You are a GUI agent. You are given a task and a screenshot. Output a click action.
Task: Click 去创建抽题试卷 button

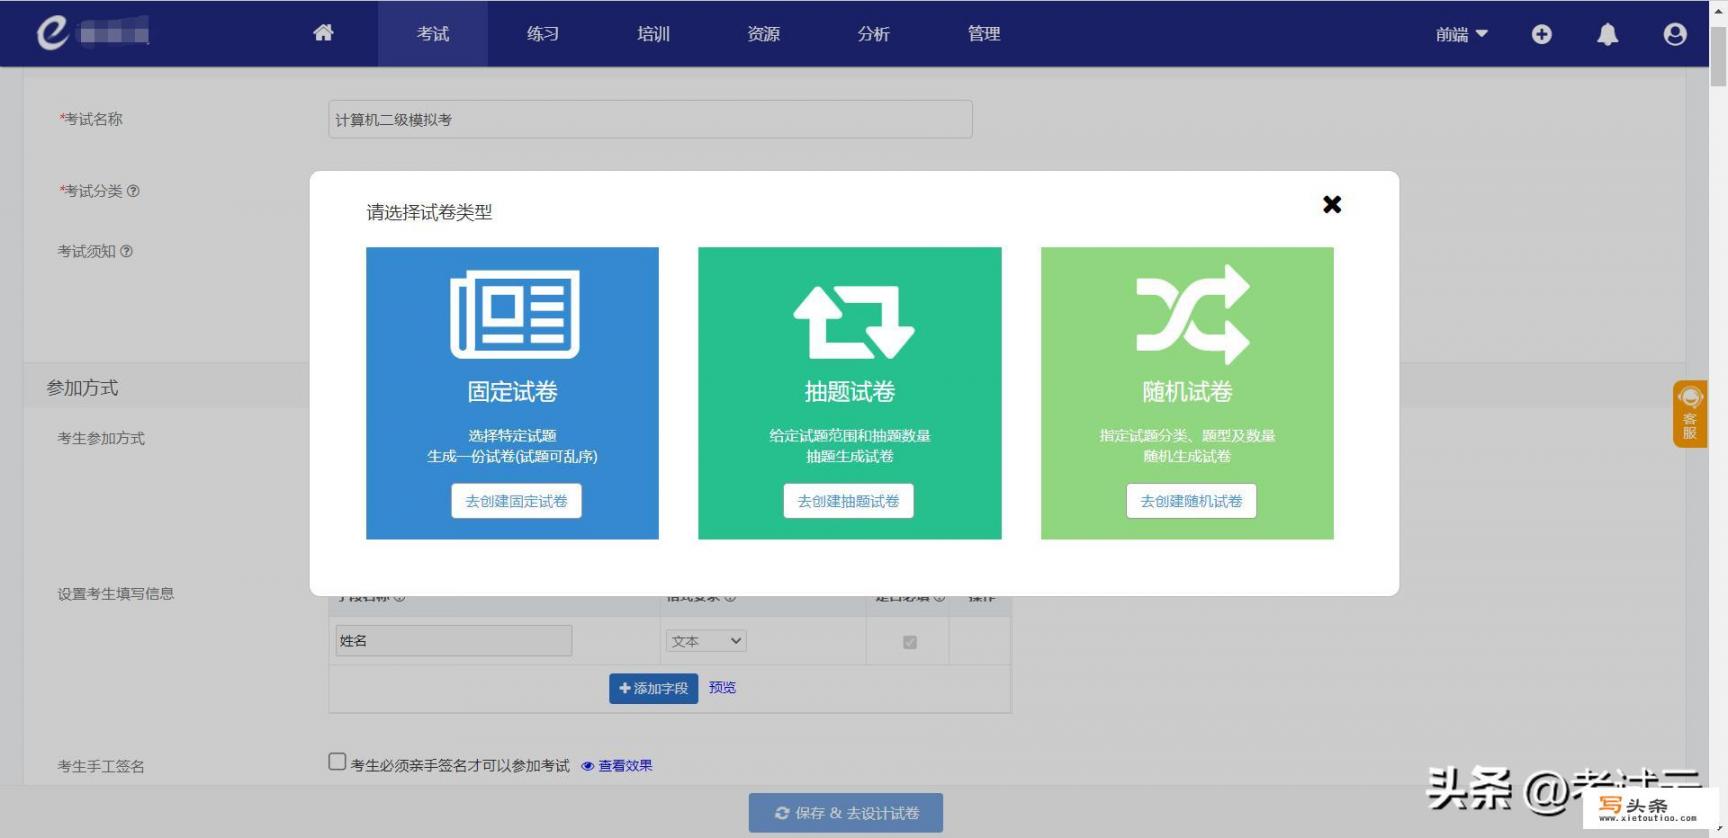pos(848,501)
